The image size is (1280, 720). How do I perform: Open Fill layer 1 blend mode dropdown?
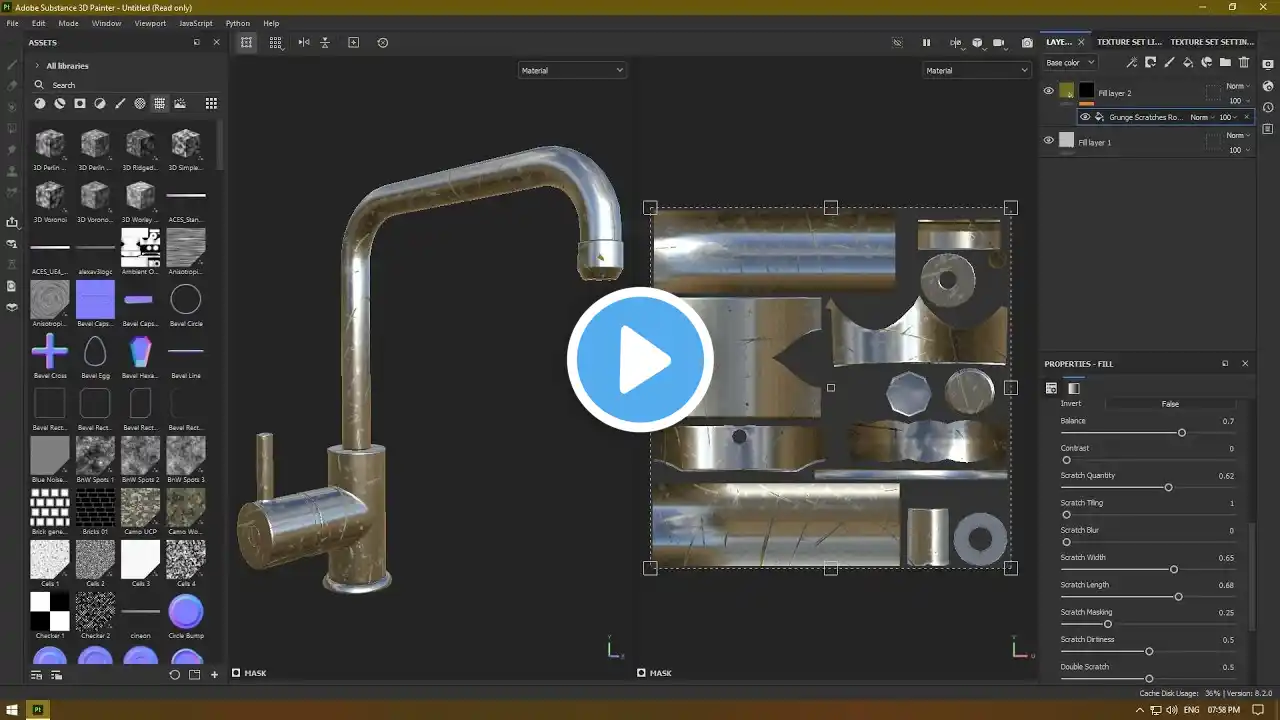pyautogui.click(x=1238, y=135)
